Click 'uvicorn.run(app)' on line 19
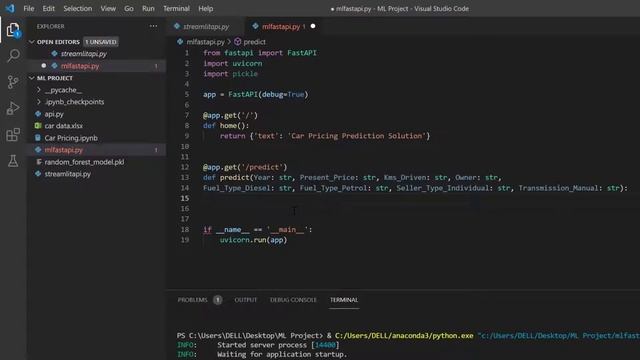 point(253,240)
